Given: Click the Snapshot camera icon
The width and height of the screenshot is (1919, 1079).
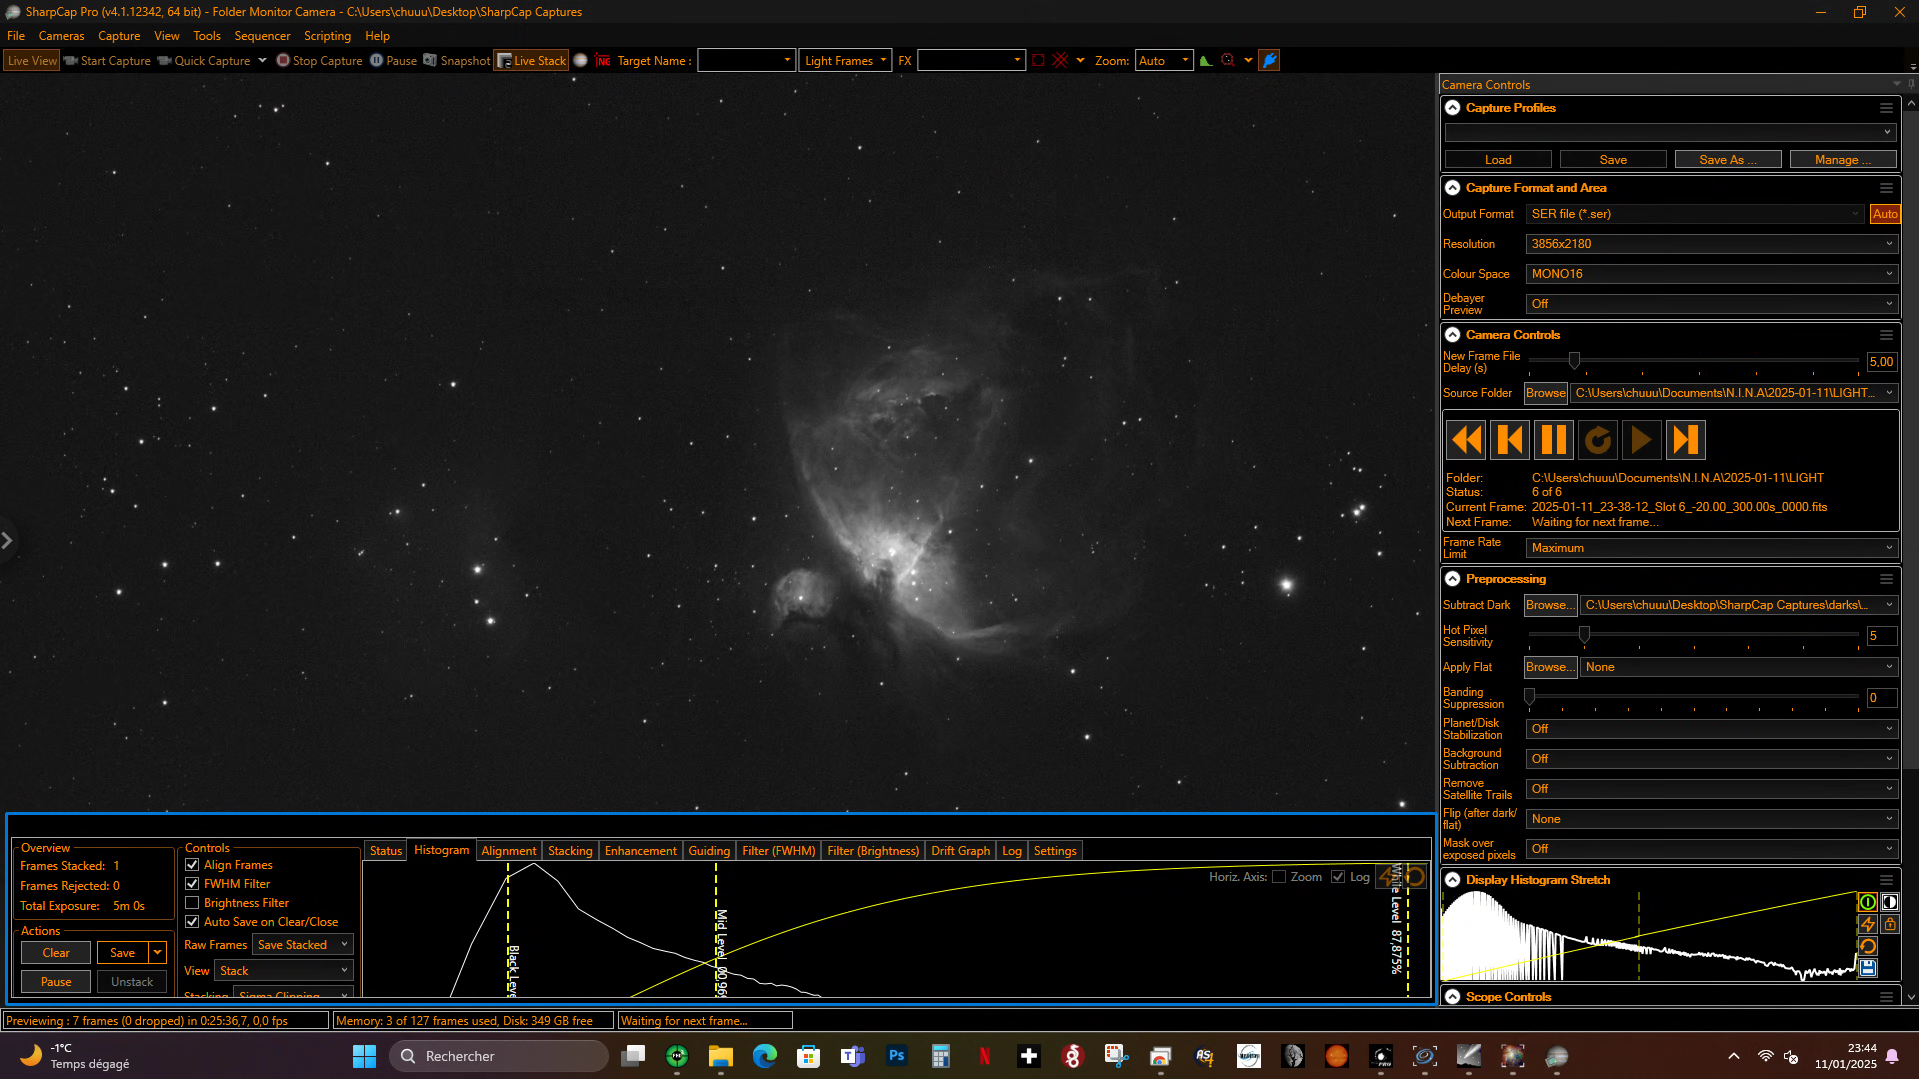Looking at the screenshot, I should click(x=431, y=61).
